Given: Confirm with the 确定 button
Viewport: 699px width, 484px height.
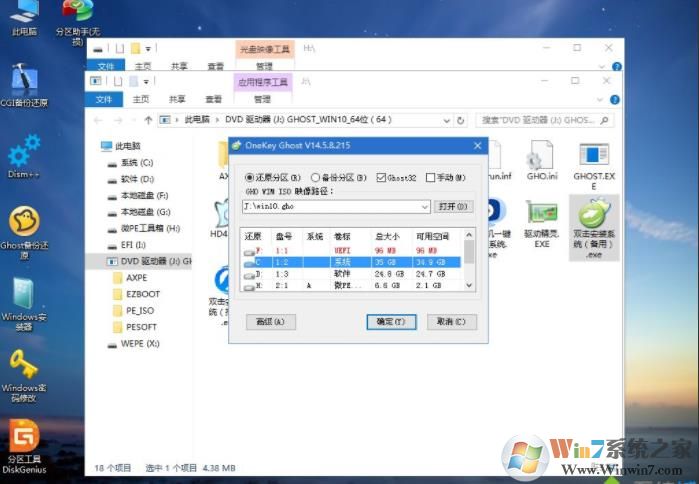Looking at the screenshot, I should [391, 322].
